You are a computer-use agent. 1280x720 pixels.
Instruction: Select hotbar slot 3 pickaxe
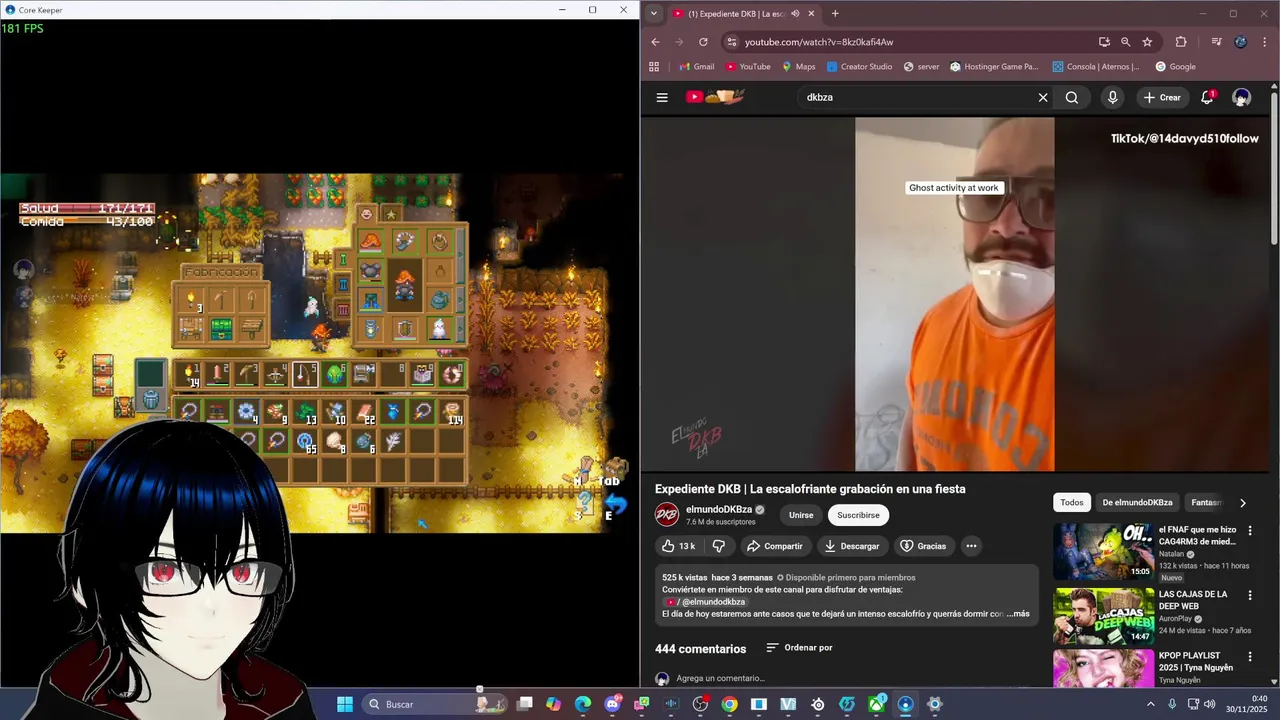coord(247,374)
